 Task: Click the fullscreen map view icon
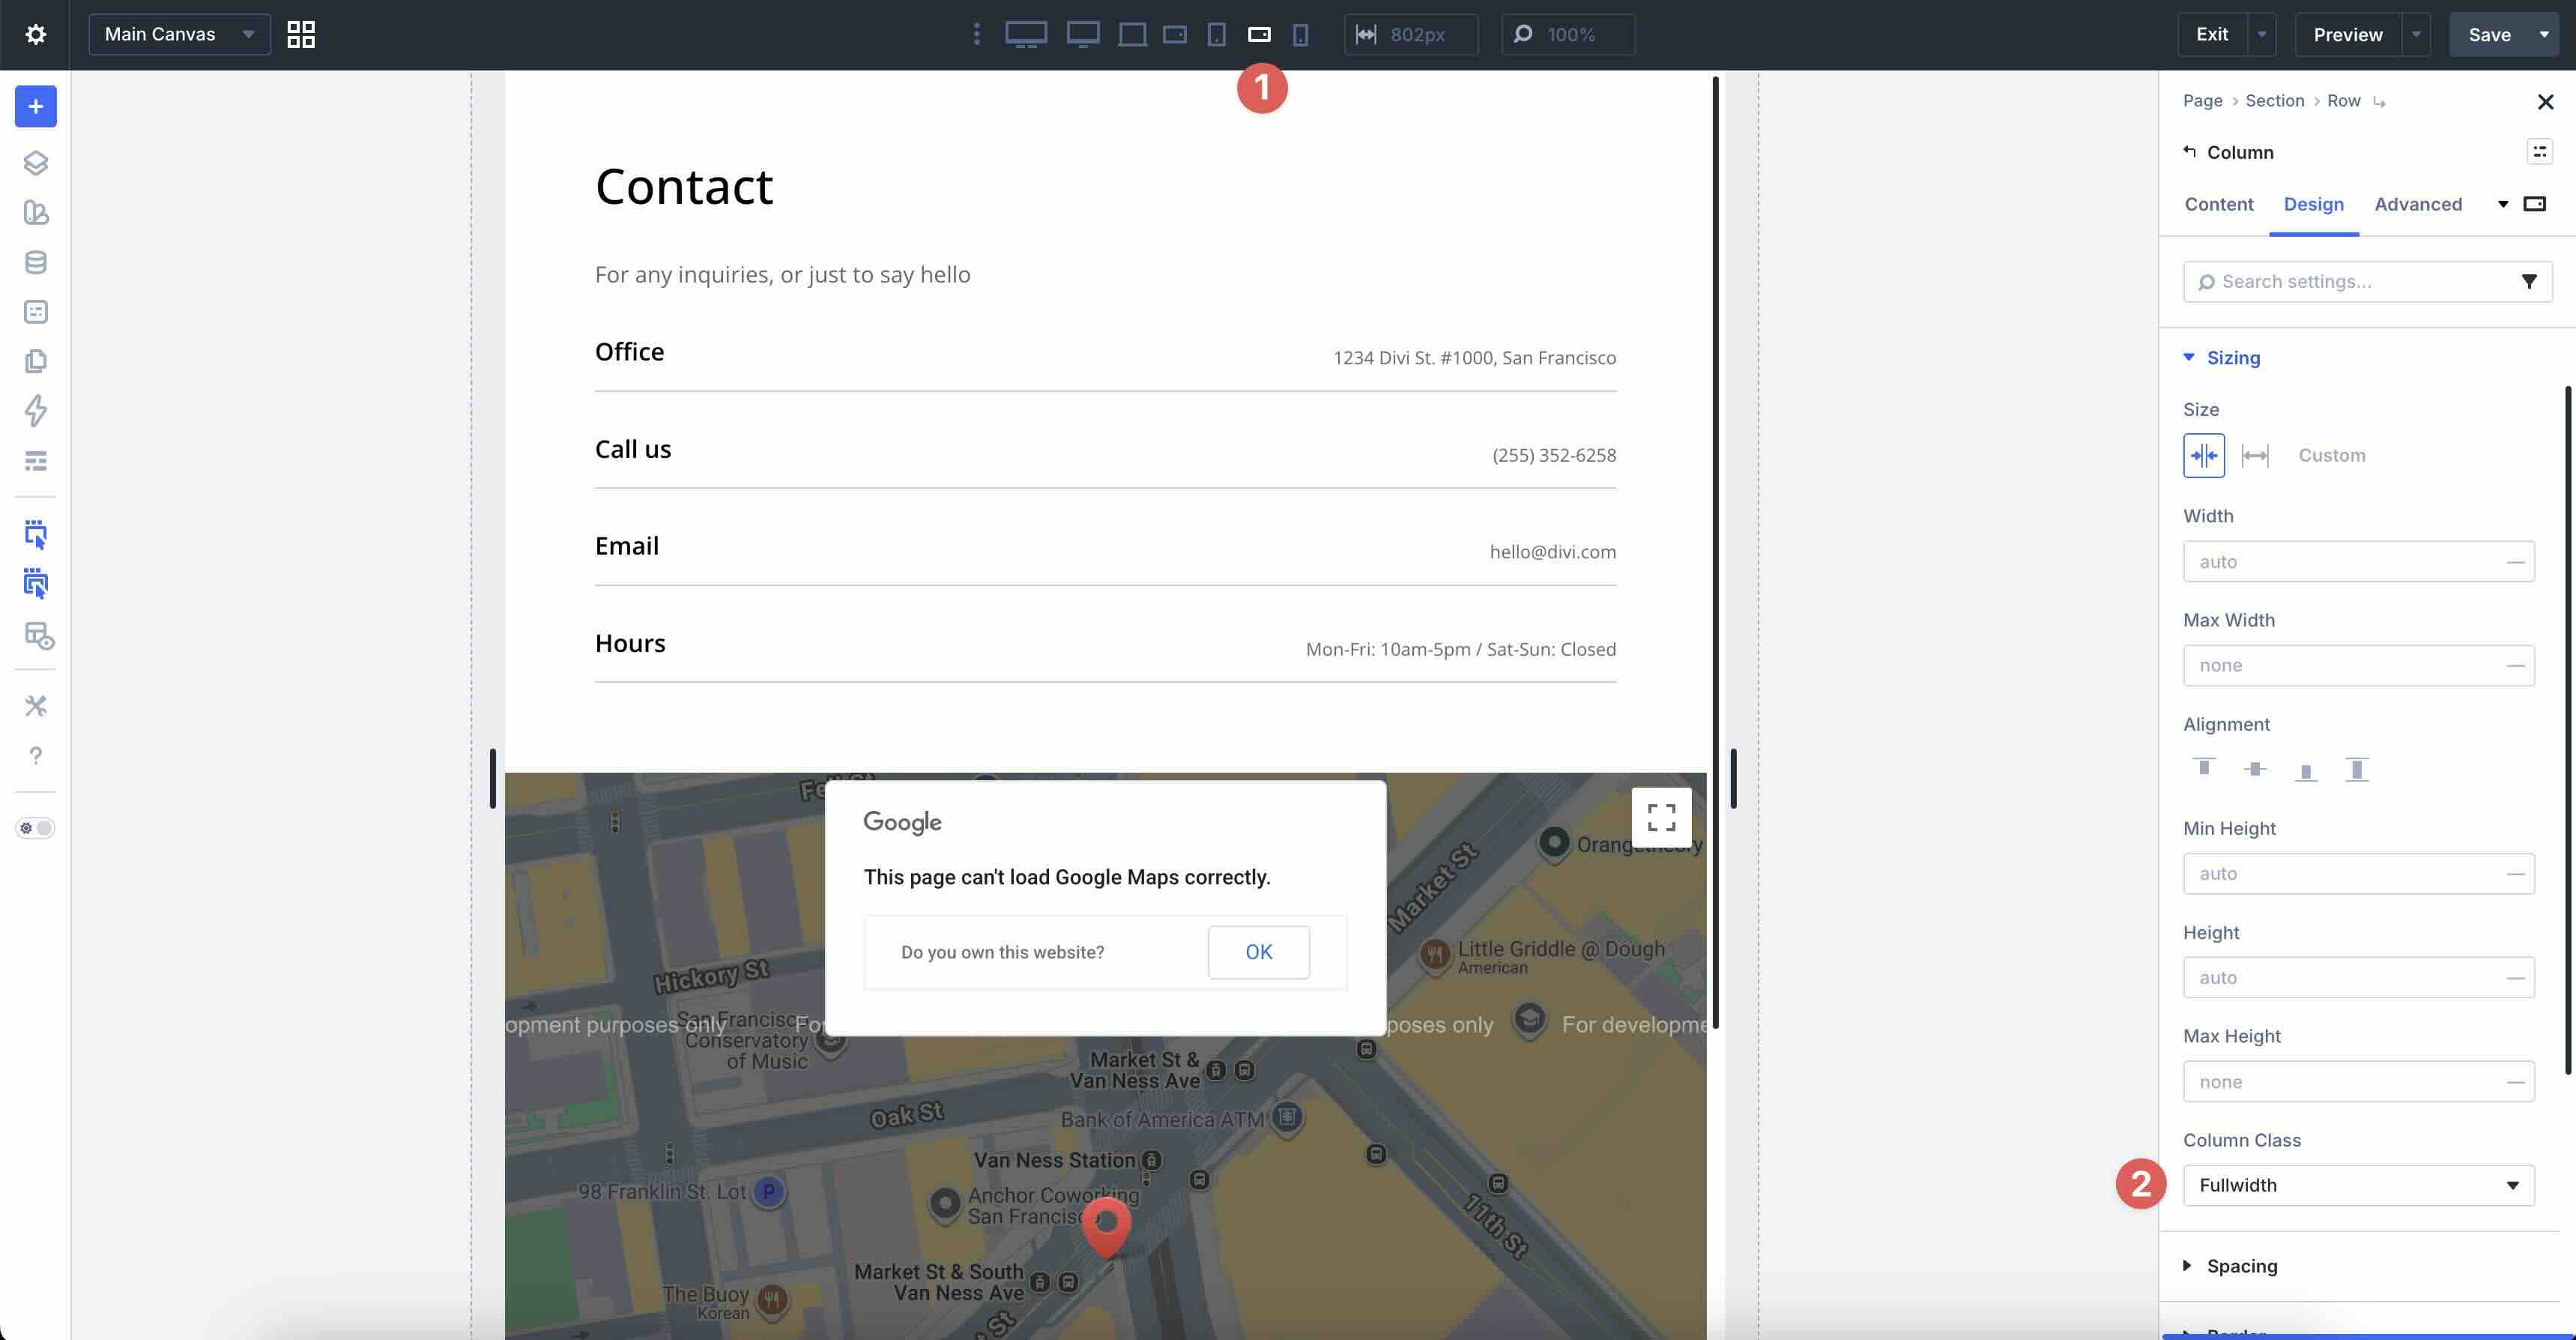1661,817
